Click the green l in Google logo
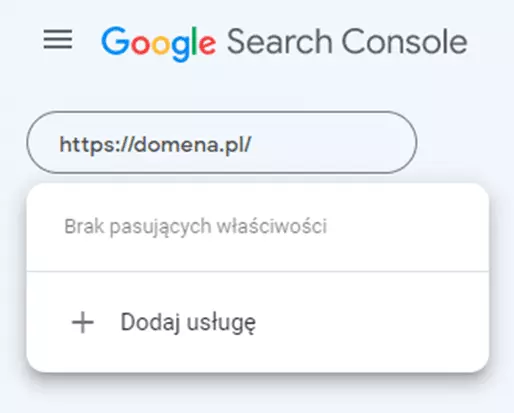 [x=196, y=41]
